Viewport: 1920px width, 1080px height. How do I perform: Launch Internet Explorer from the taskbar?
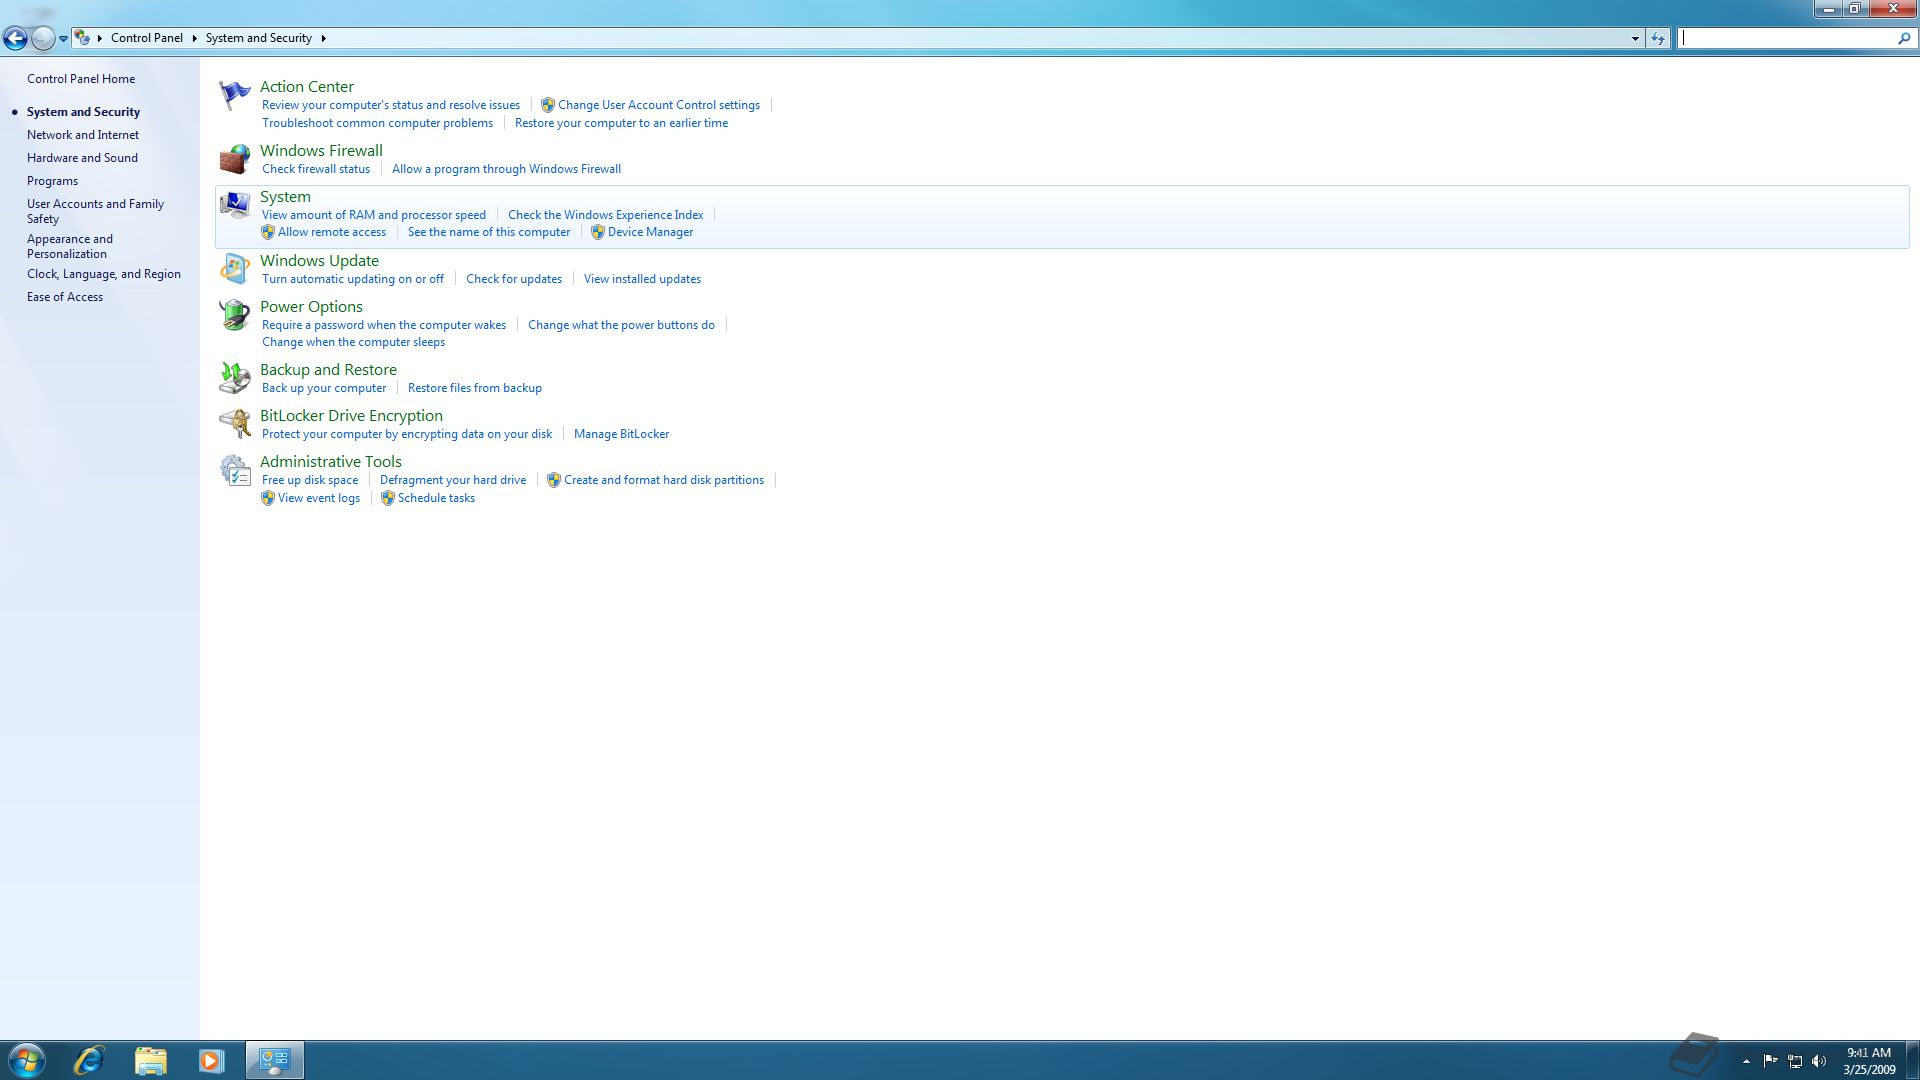click(x=89, y=1060)
